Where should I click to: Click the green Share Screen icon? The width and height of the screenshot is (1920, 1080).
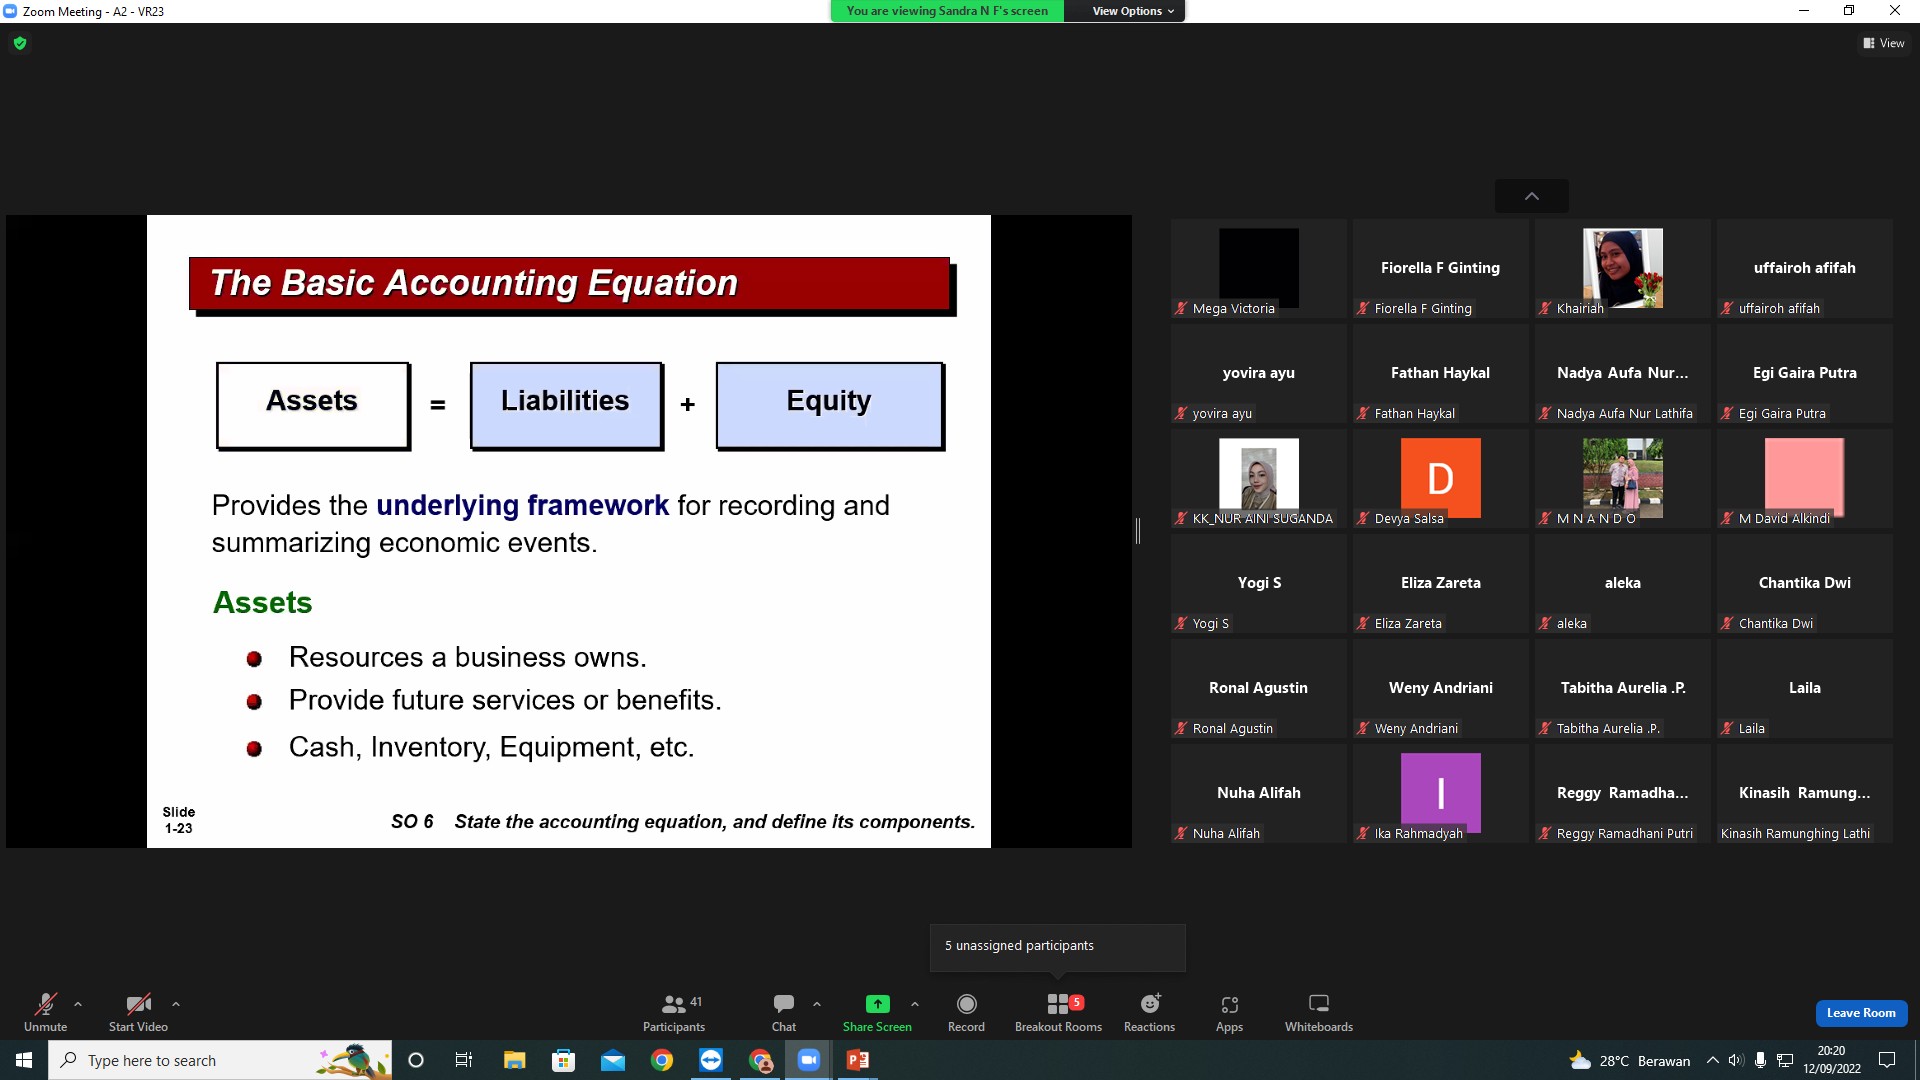(877, 1004)
